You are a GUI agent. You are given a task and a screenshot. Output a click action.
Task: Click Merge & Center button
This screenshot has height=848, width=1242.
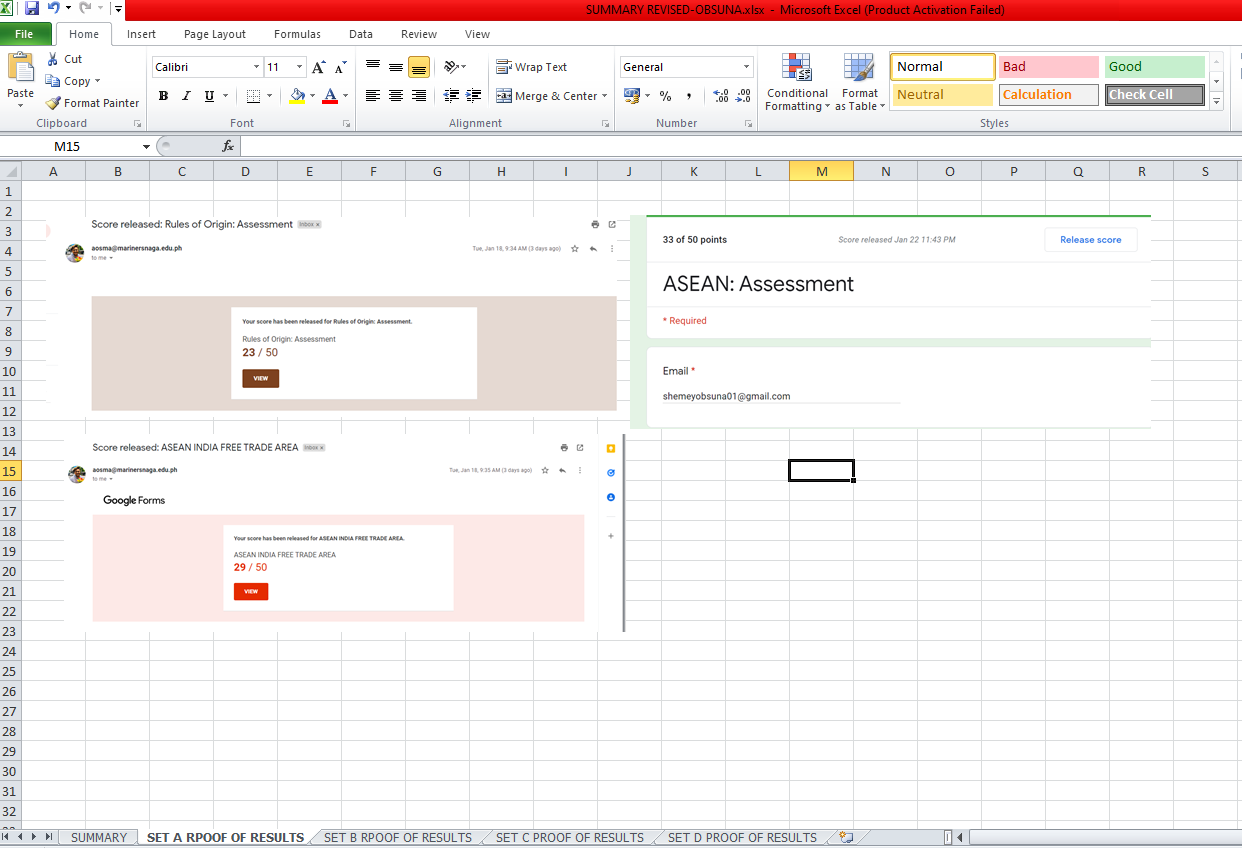point(546,96)
